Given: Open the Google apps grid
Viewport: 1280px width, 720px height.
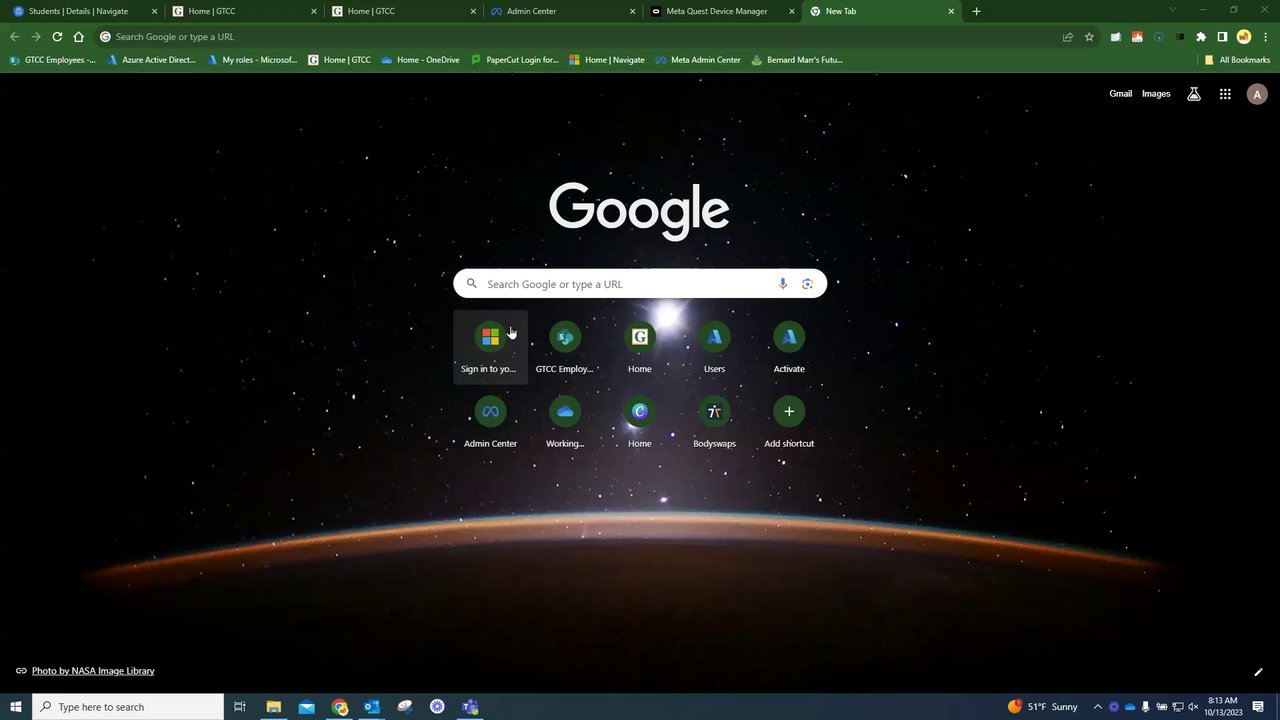Looking at the screenshot, I should click(1225, 94).
